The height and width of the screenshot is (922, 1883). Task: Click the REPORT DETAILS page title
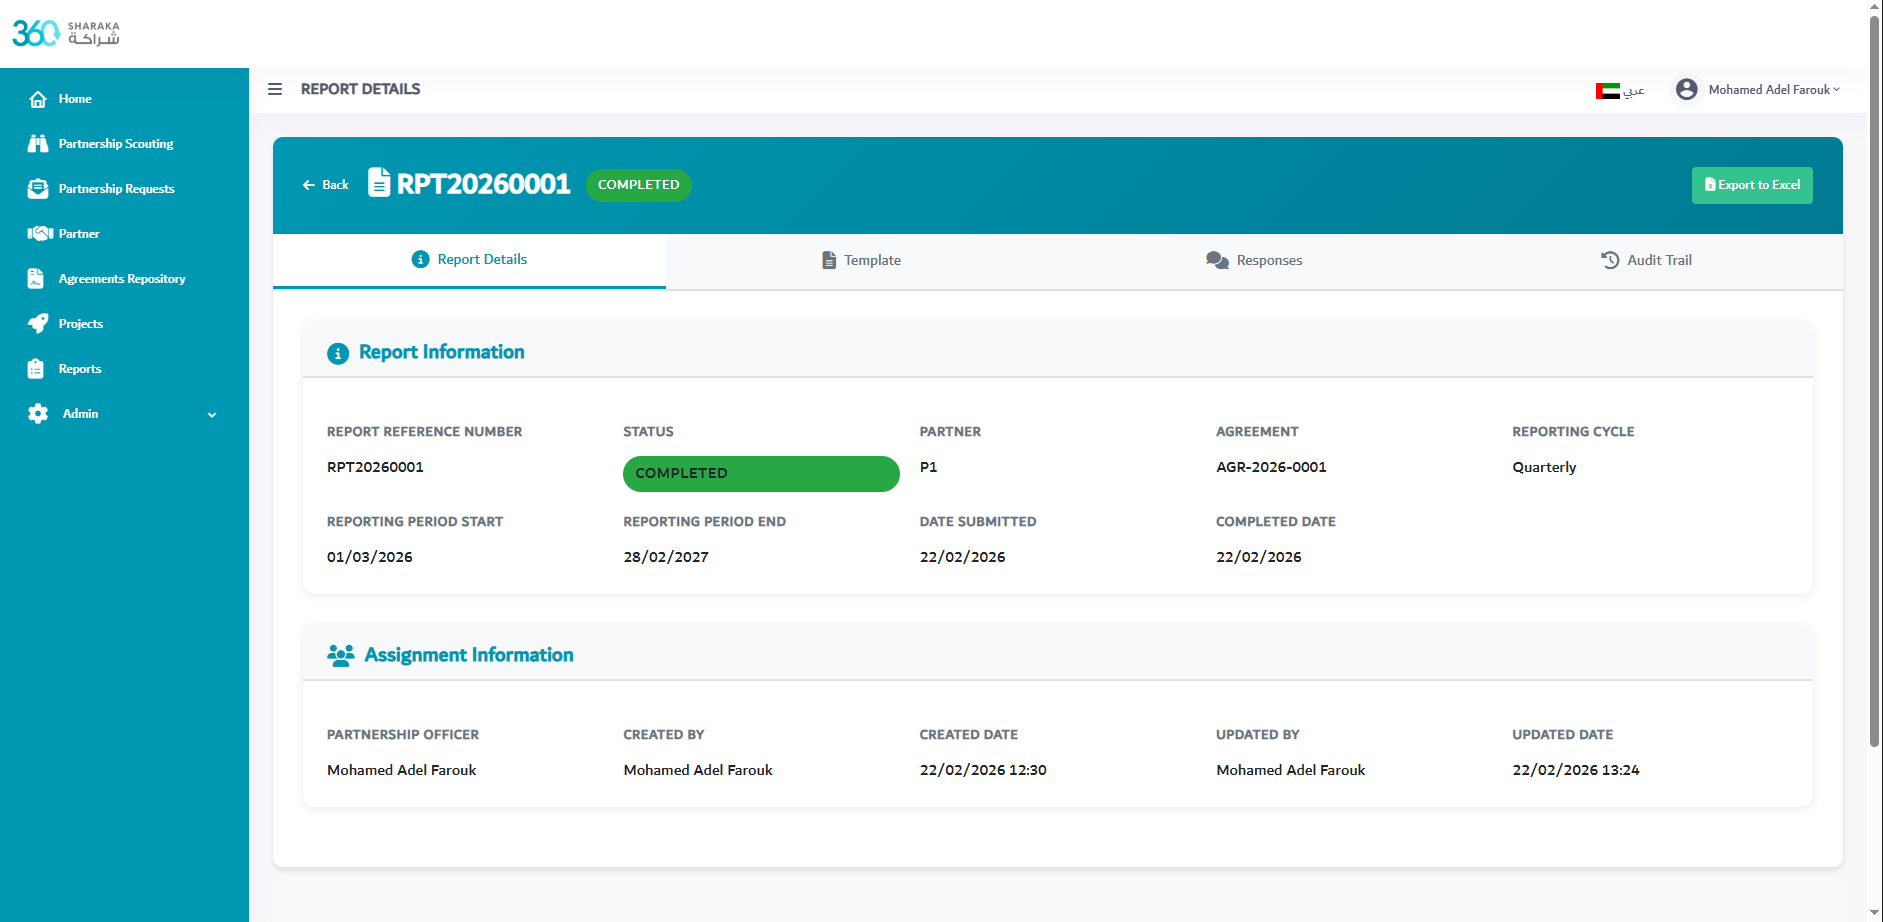(x=360, y=89)
